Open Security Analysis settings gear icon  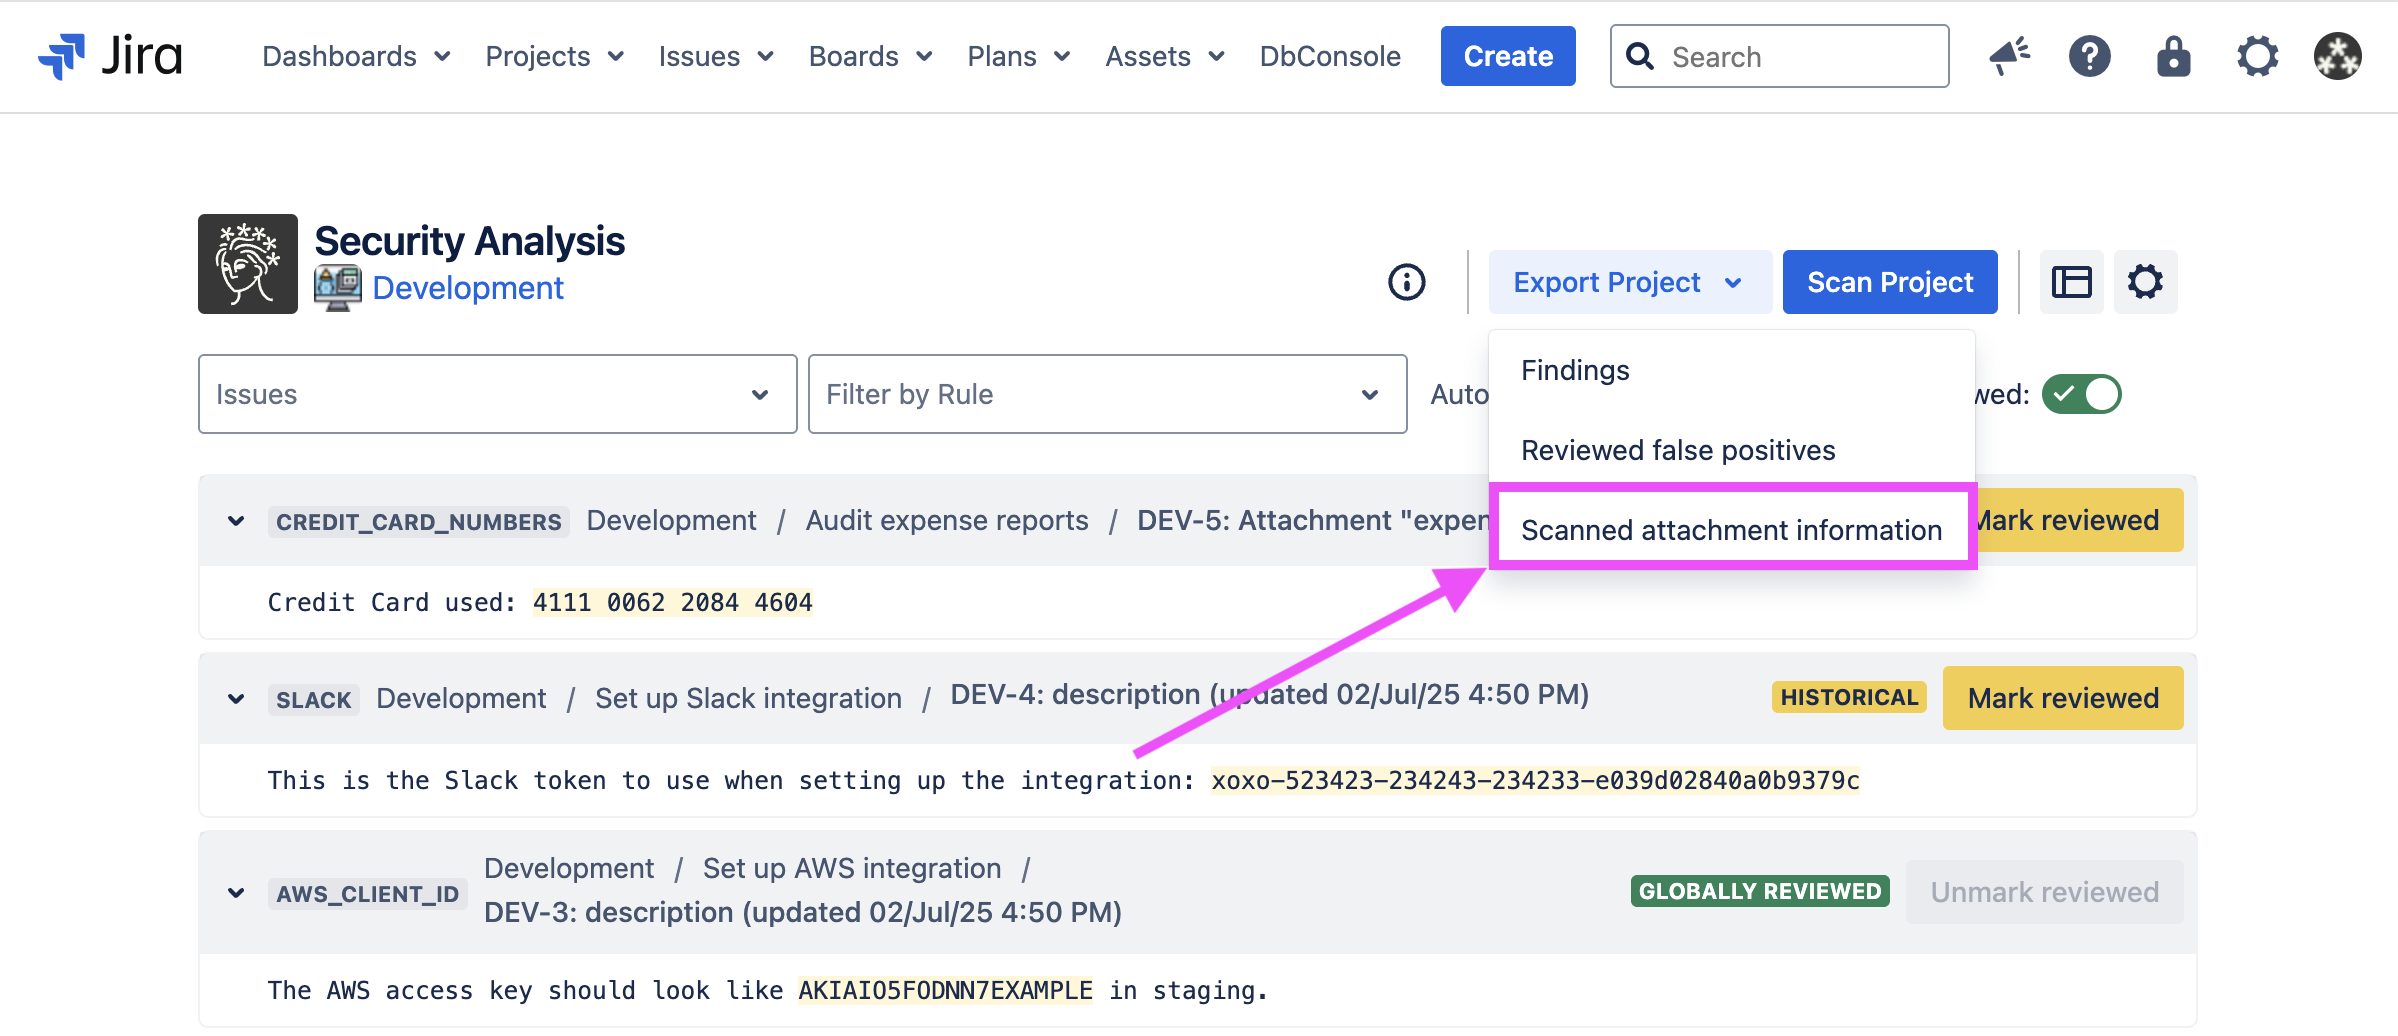(x=2145, y=282)
